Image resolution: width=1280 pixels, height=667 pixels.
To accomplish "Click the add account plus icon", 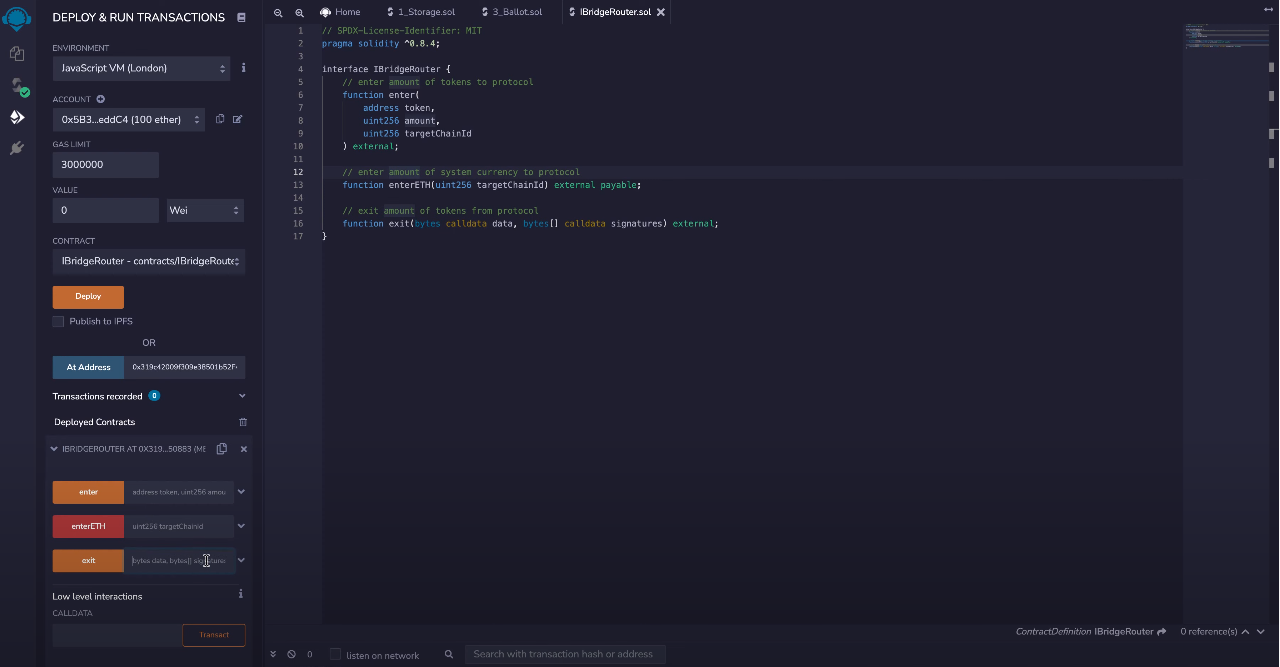I will [101, 99].
